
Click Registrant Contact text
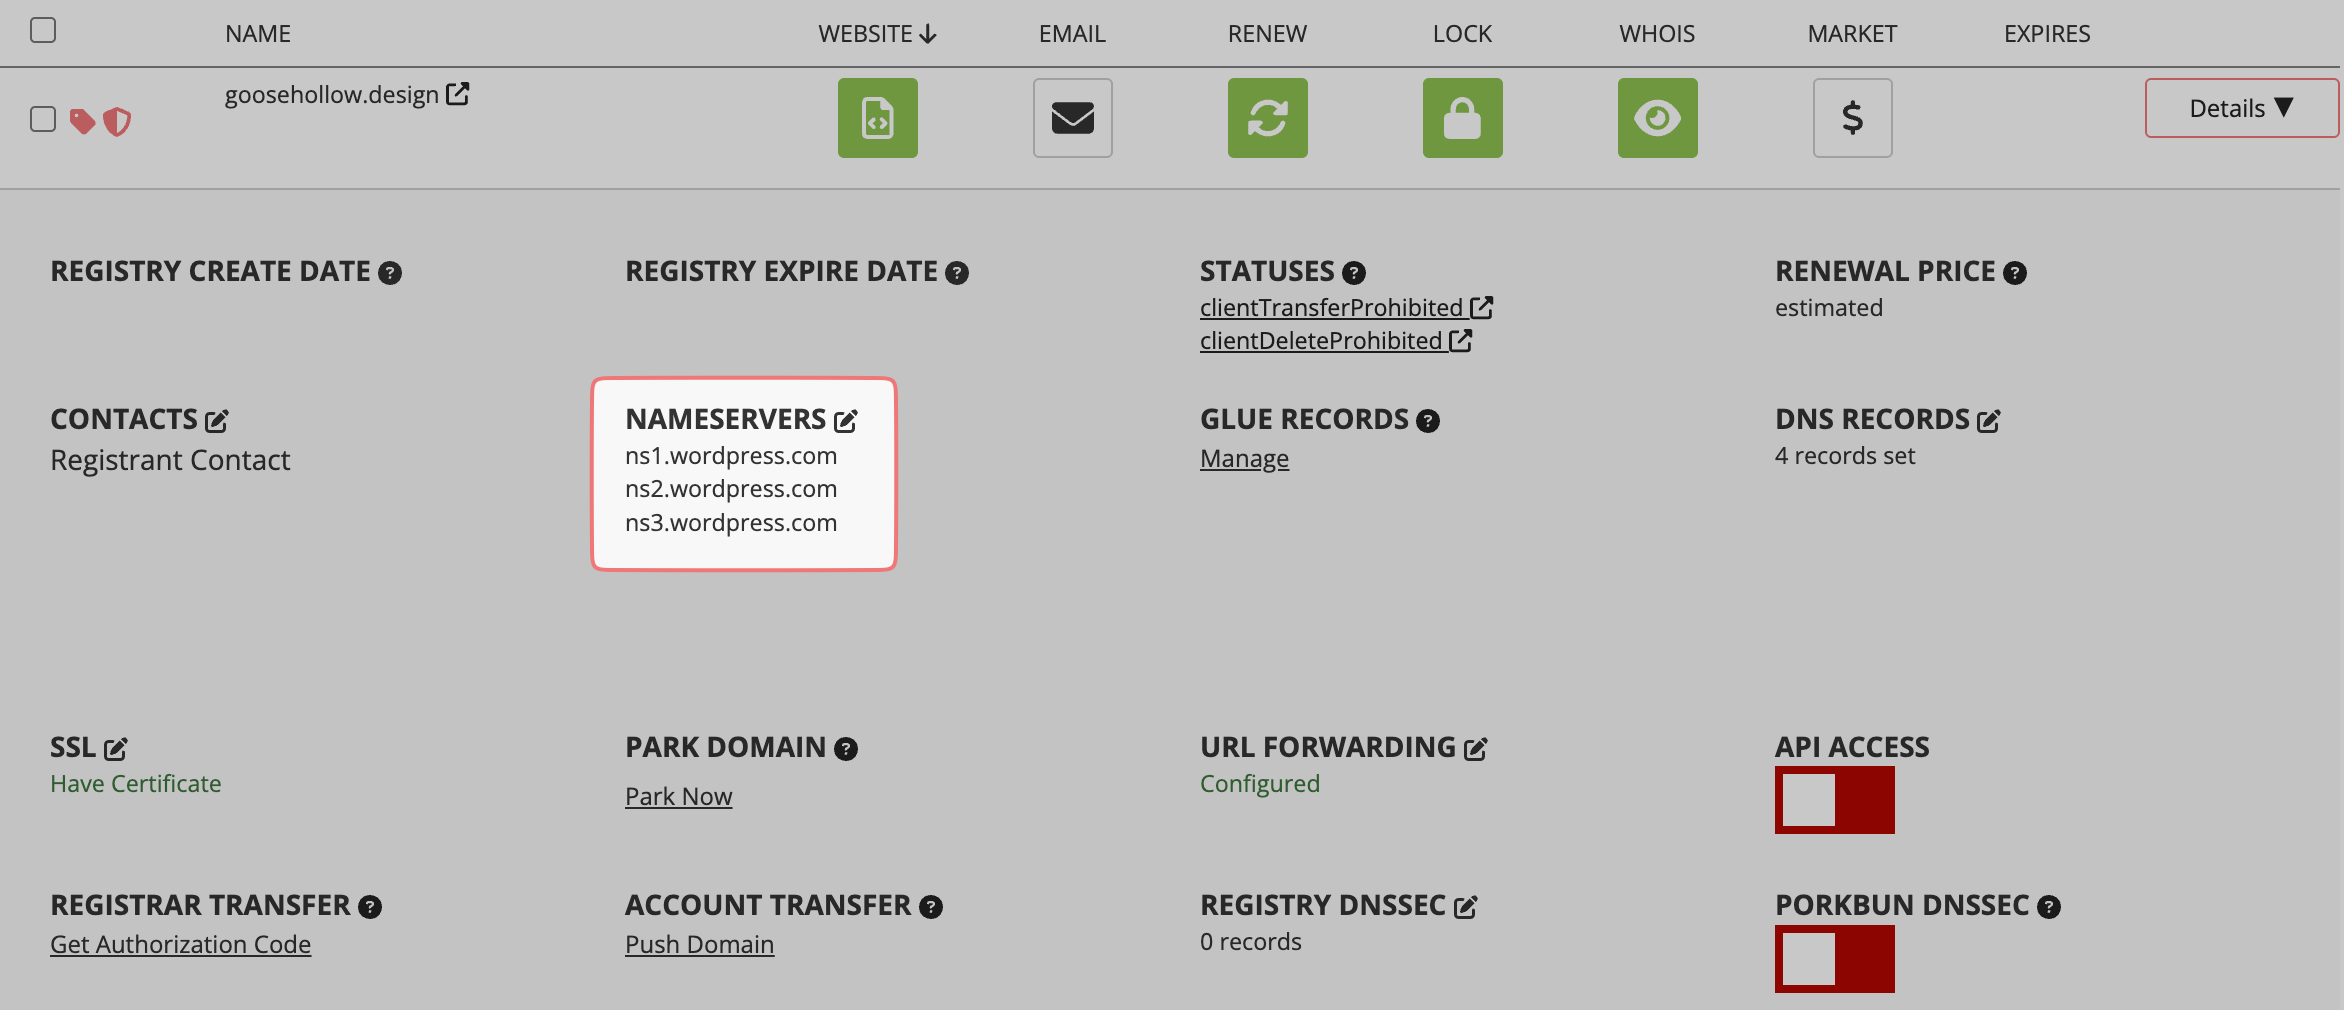point(170,460)
